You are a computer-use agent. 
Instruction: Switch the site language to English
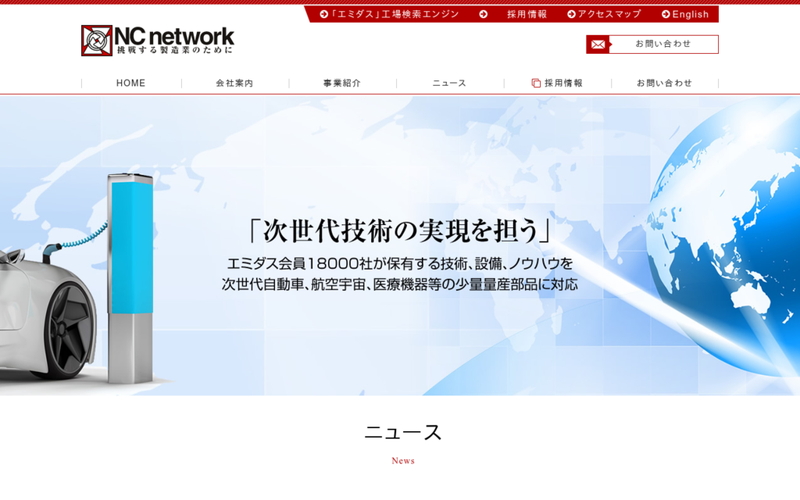click(690, 14)
